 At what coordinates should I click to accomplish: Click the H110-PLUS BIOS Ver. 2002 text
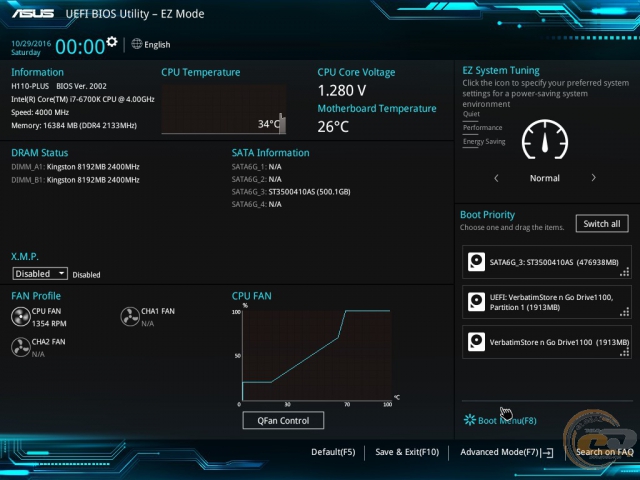59,86
